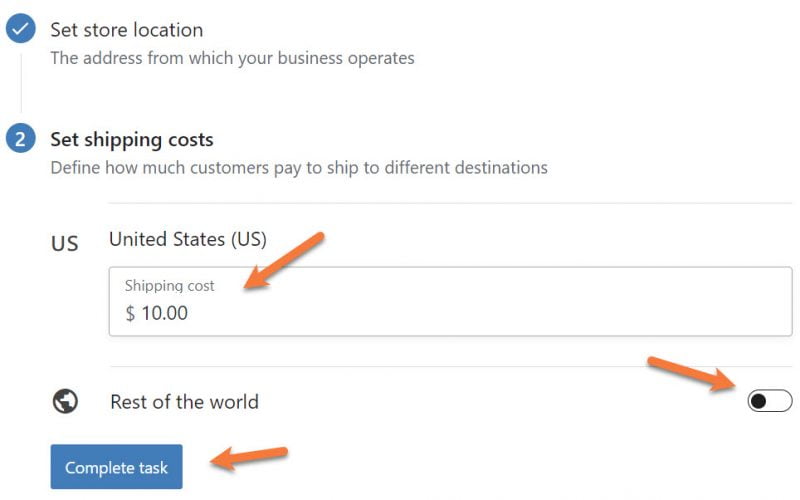Select the Set shipping costs step heading
Image resolution: width=800 pixels, height=500 pixels.
pos(131,140)
